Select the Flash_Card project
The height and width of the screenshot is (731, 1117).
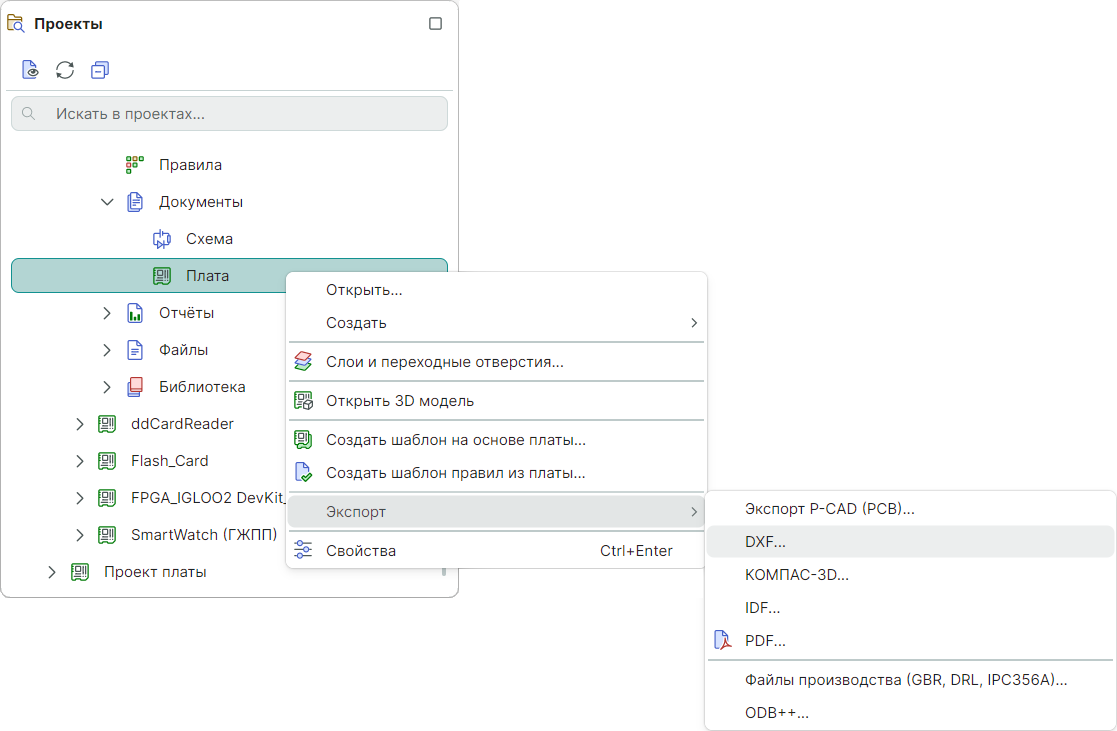coord(169,461)
